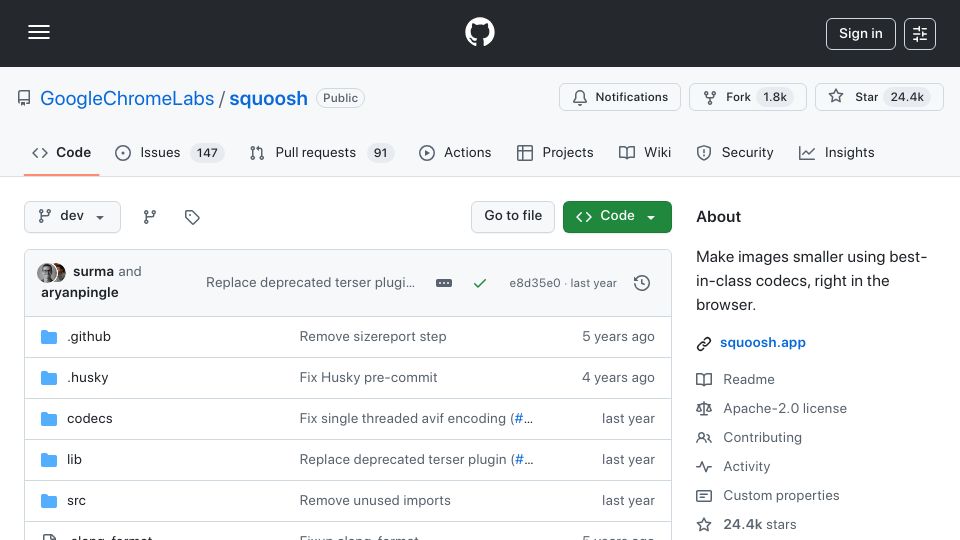
Task: Open commit history clock icon
Action: (642, 283)
